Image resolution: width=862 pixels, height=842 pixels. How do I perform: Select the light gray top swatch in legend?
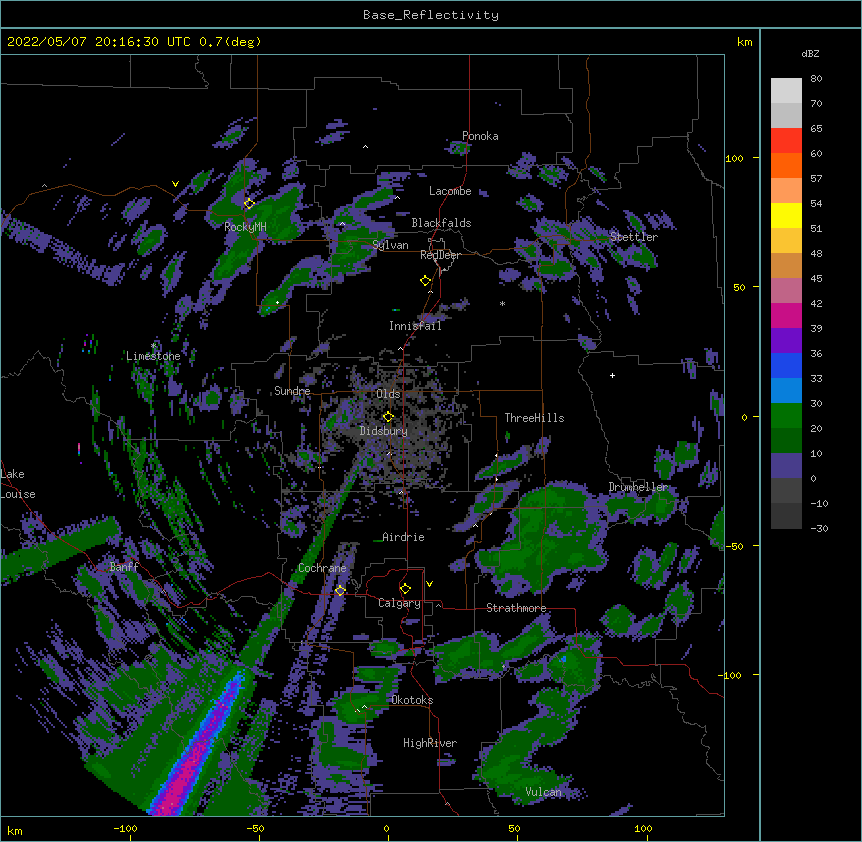(786, 90)
